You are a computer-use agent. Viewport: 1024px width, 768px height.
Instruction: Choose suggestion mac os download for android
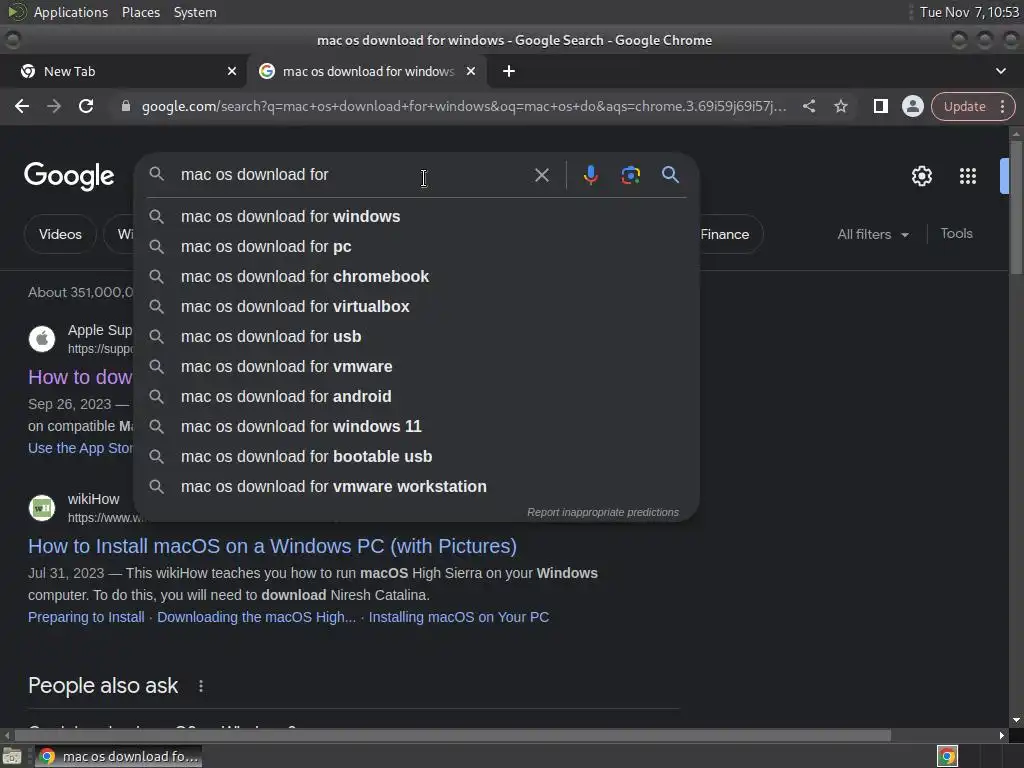416,396
